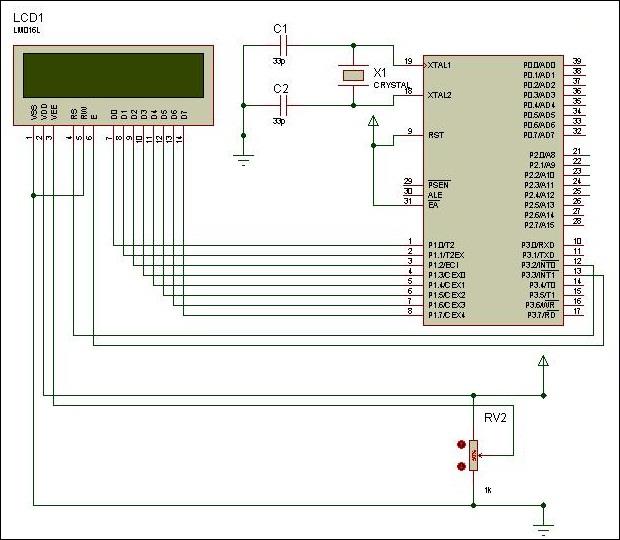Click the junction dot on LCD pin 1 wire
This screenshot has width=620, height=540.
tap(34, 195)
